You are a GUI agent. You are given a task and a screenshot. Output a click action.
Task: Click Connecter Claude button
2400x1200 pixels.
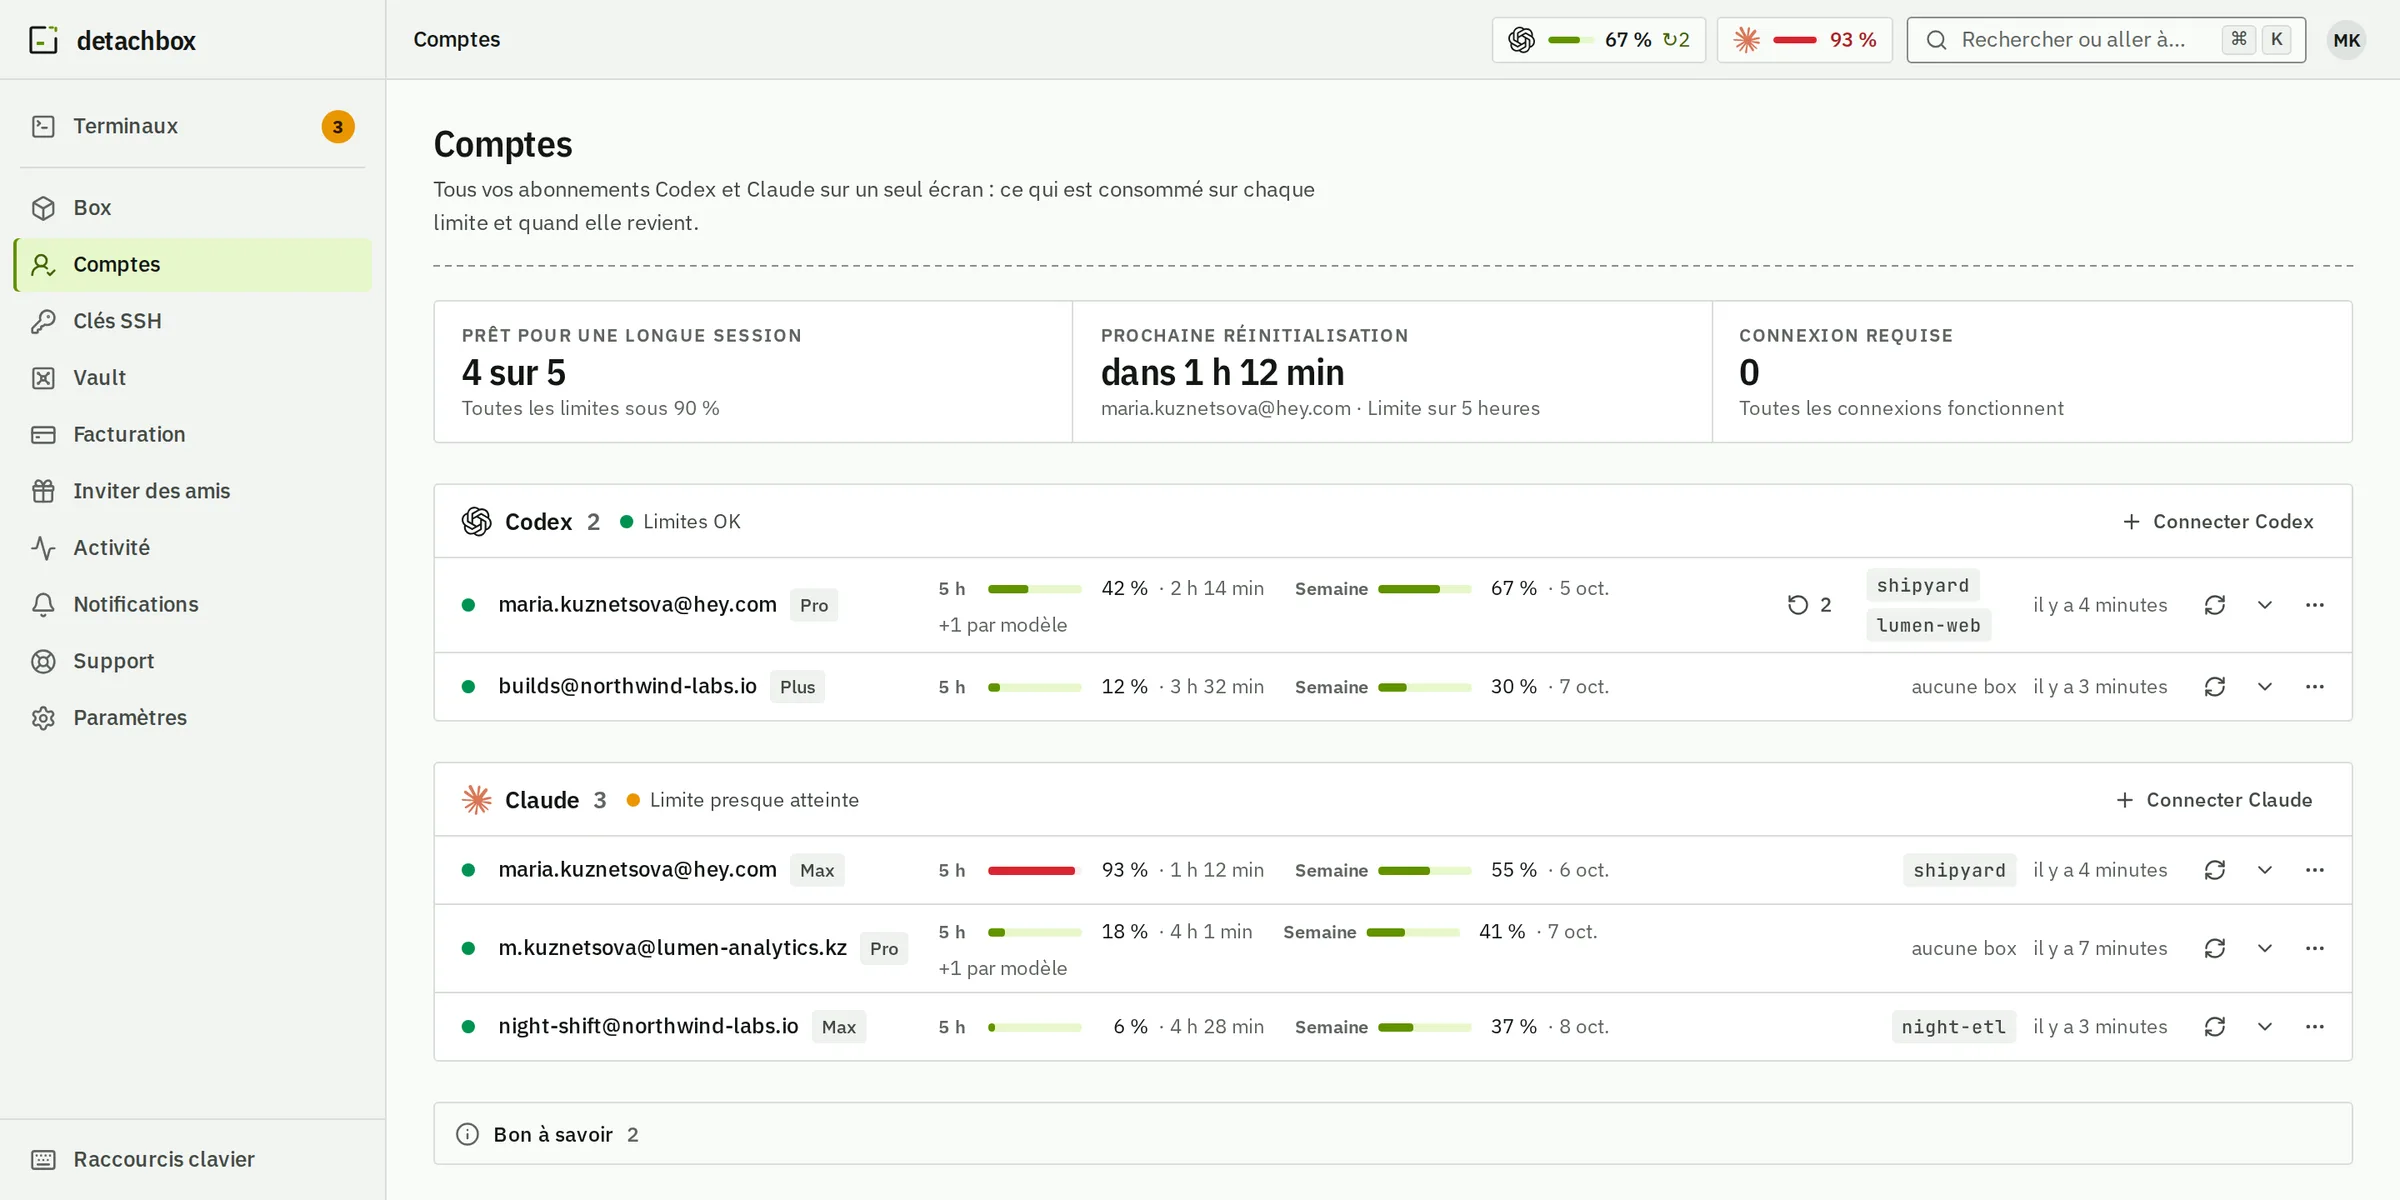[2214, 800]
